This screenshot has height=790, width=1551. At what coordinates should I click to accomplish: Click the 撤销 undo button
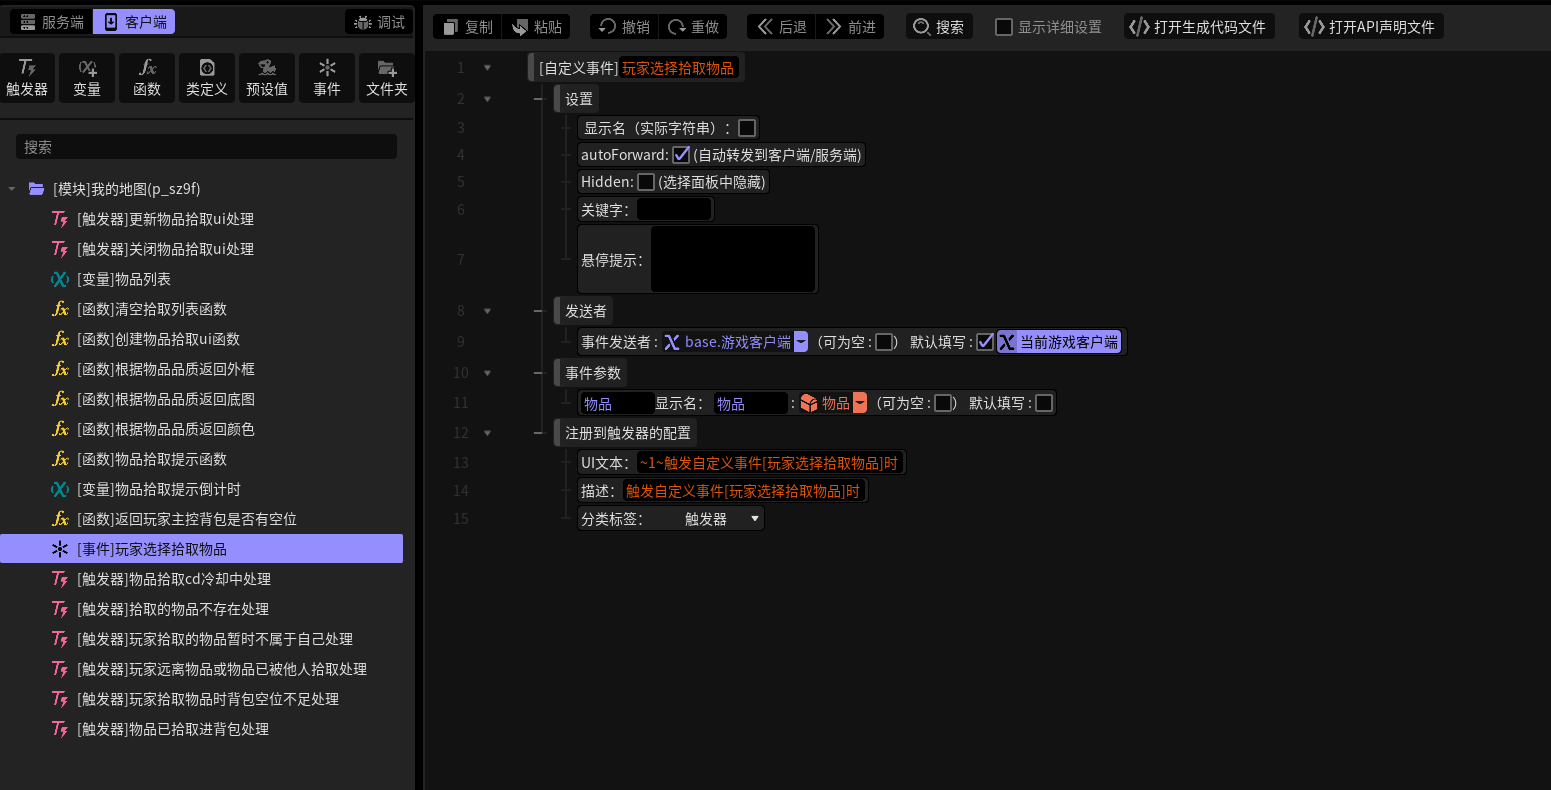click(x=624, y=27)
